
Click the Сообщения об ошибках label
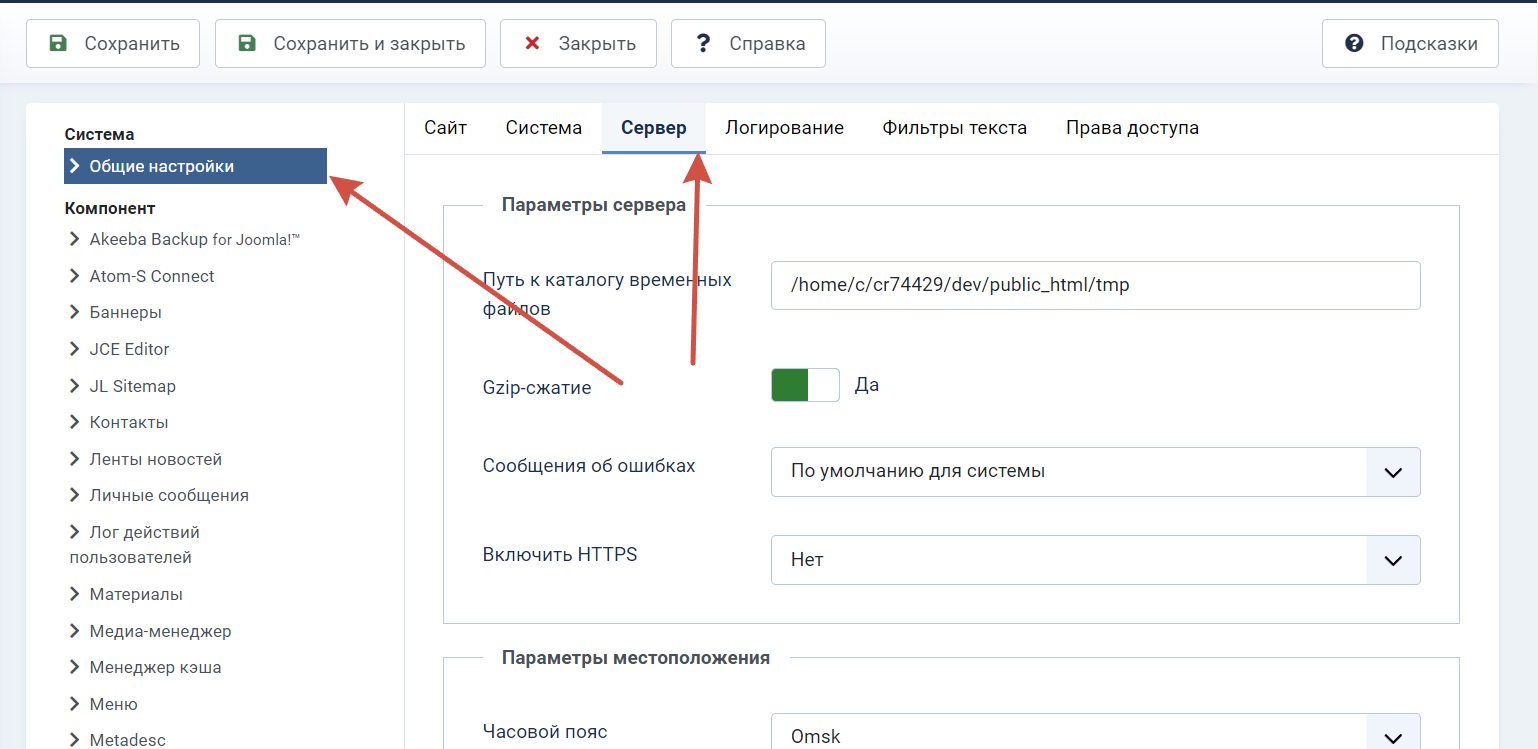pos(589,465)
